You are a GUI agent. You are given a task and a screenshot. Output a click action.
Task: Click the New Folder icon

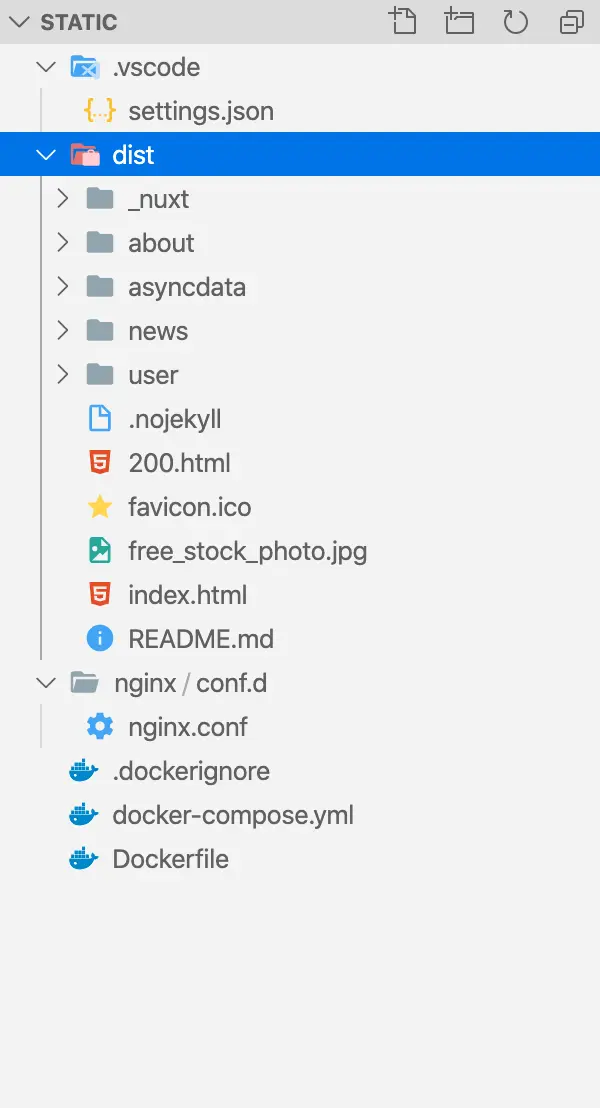click(459, 22)
